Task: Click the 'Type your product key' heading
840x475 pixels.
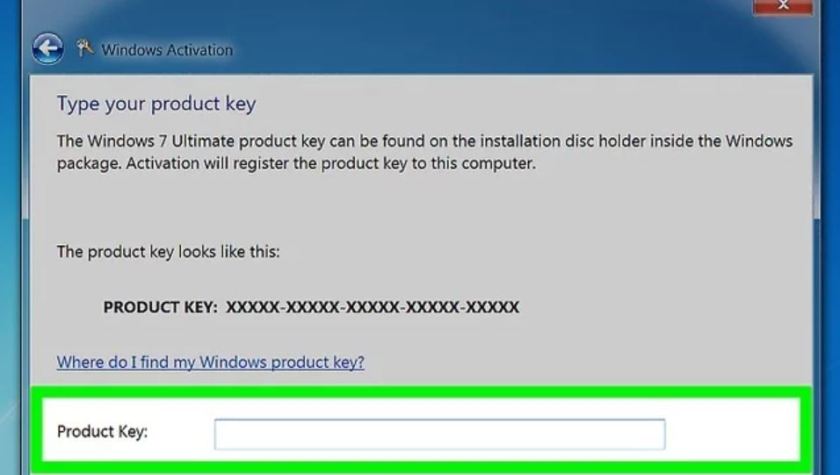Action: point(156,104)
